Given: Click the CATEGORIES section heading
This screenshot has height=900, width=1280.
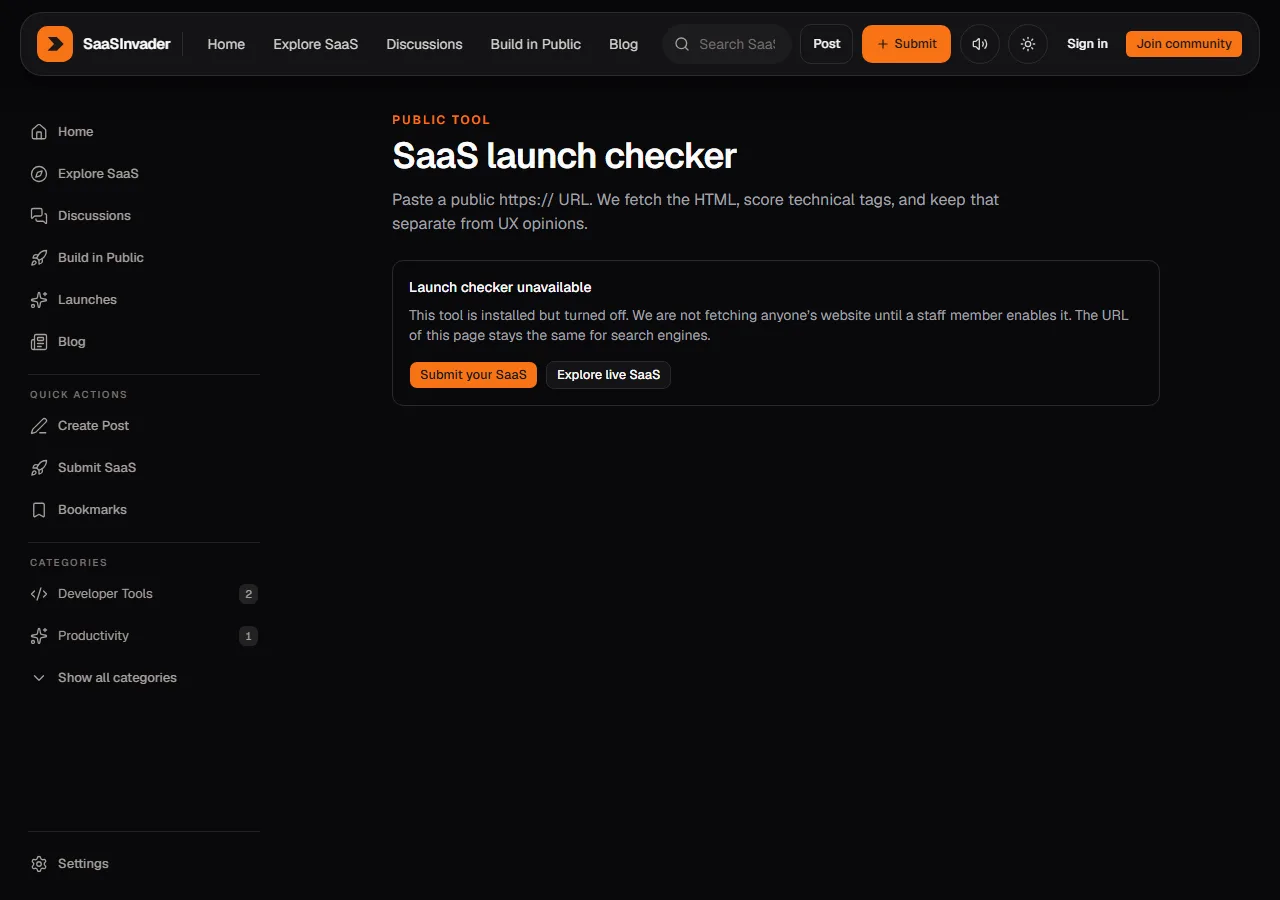Looking at the screenshot, I should click(69, 563).
